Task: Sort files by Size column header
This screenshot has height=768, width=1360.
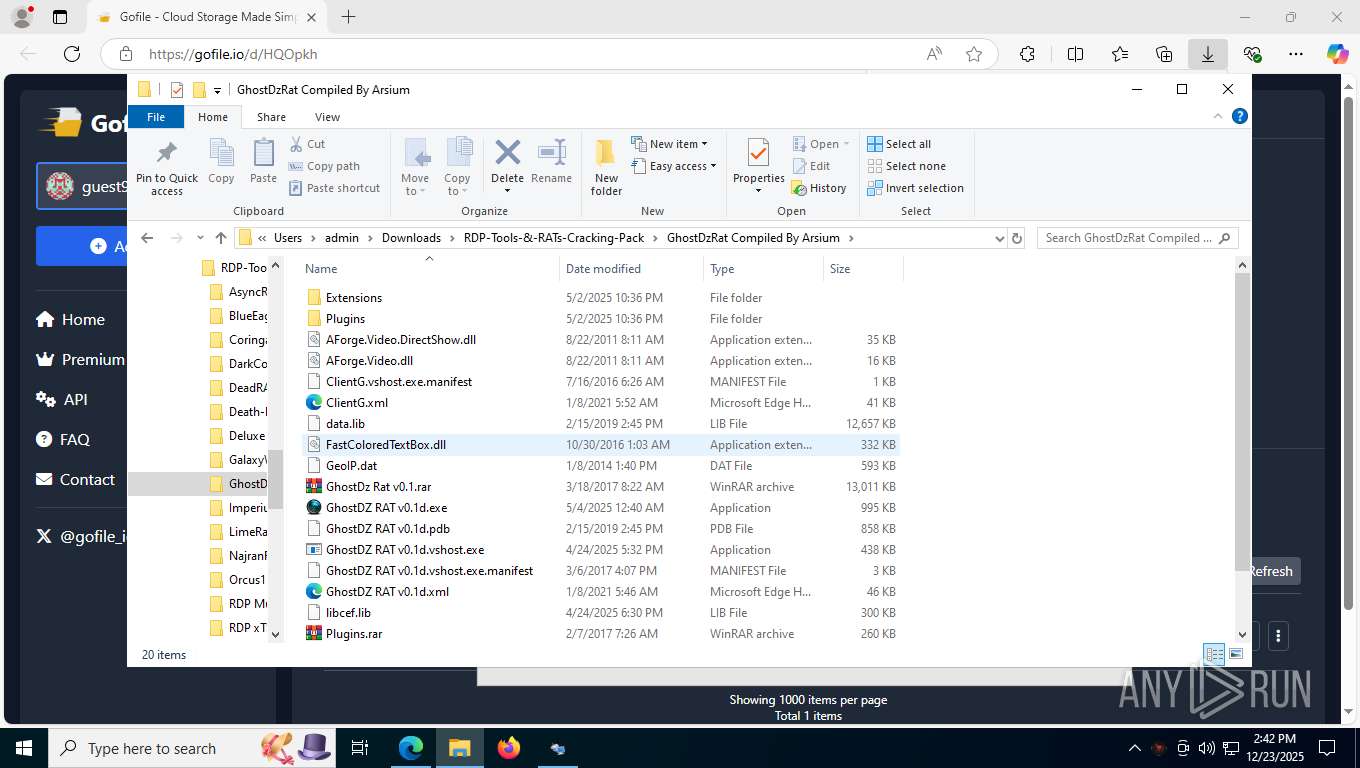Action: click(863, 269)
